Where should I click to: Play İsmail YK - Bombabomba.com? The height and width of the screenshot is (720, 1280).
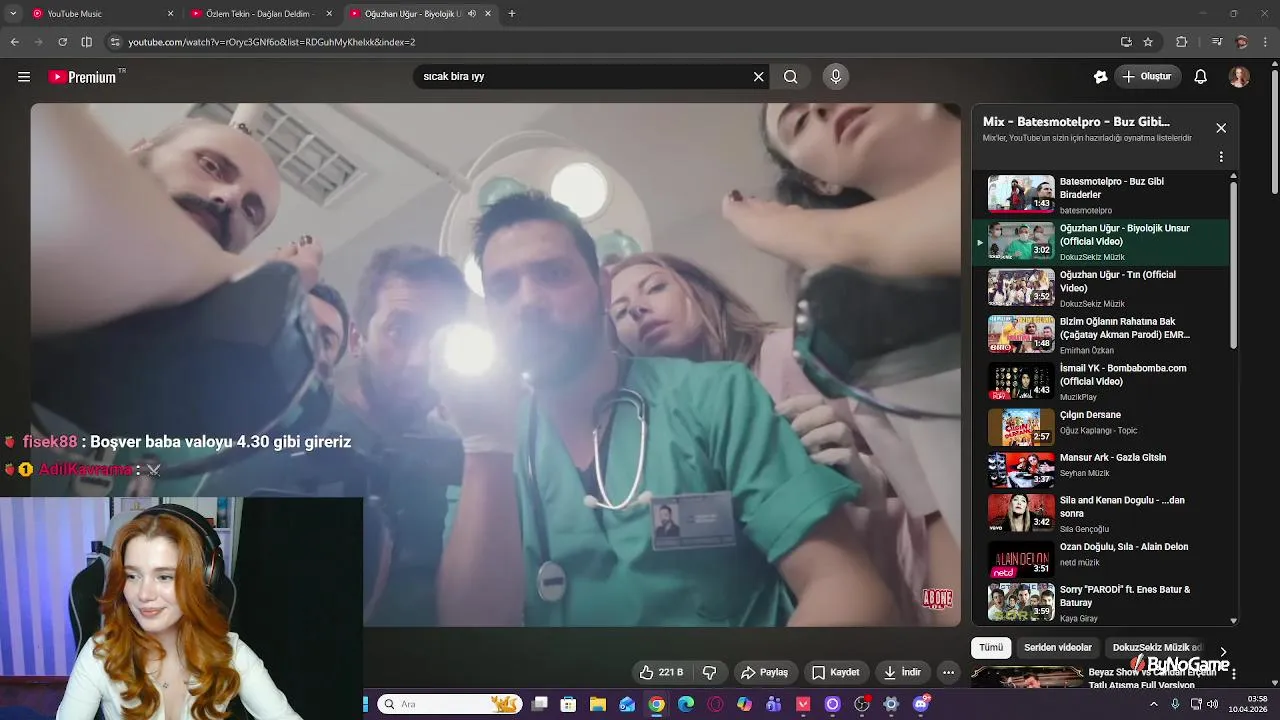pyautogui.click(x=1100, y=381)
